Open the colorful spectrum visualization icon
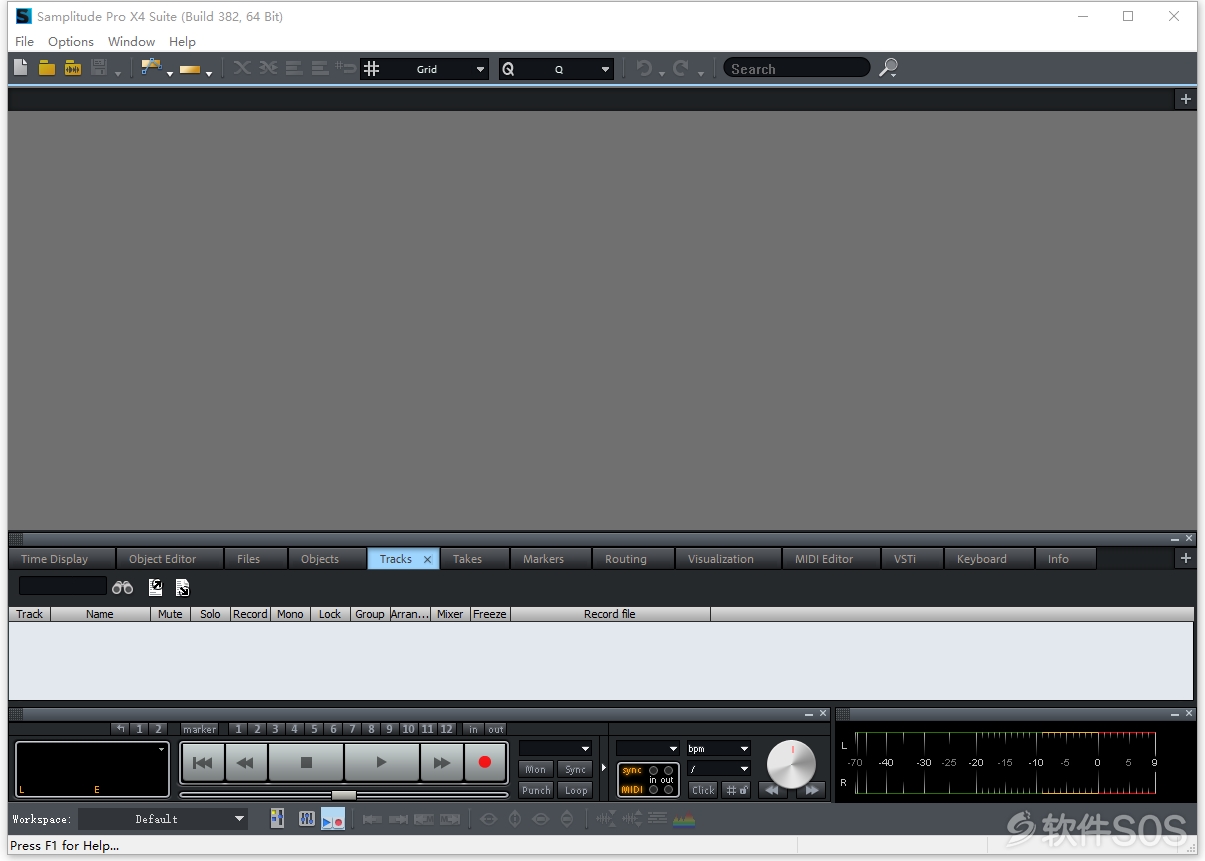 [684, 819]
